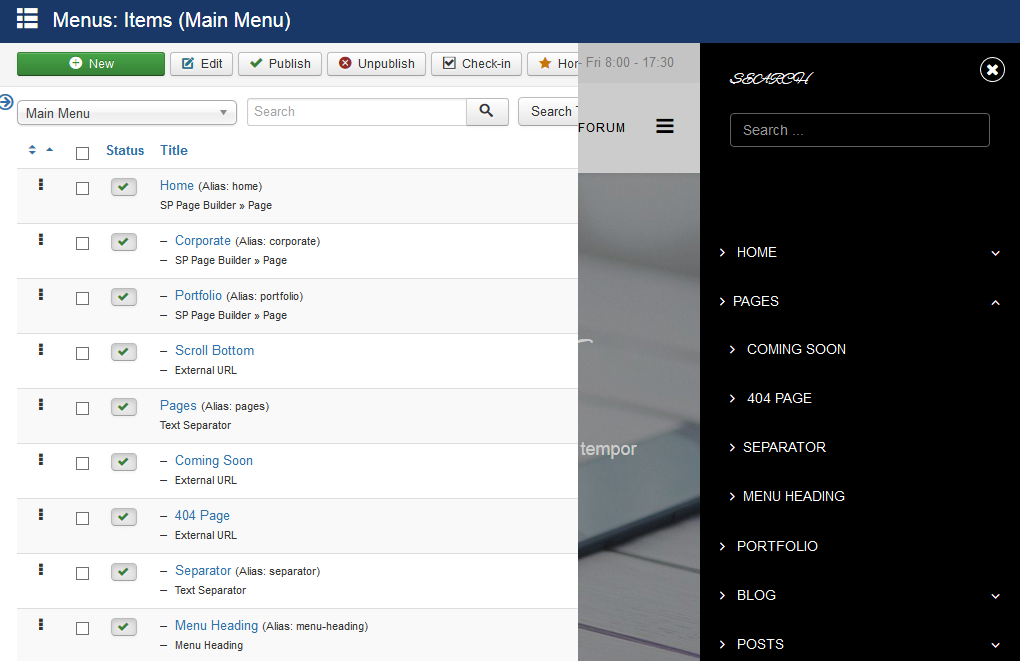Open the Portfolio menu item link

coord(198,295)
